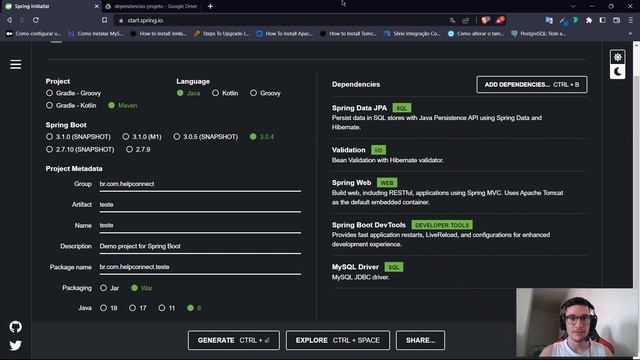
Task: Choose Spring Boot 3.0.4
Action: click(x=262, y=137)
